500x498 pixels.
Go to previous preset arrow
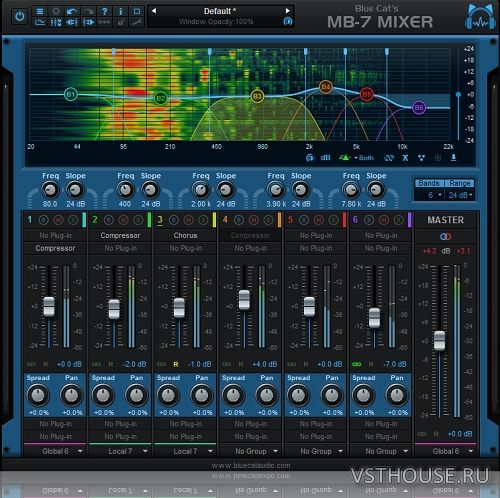(154, 11)
